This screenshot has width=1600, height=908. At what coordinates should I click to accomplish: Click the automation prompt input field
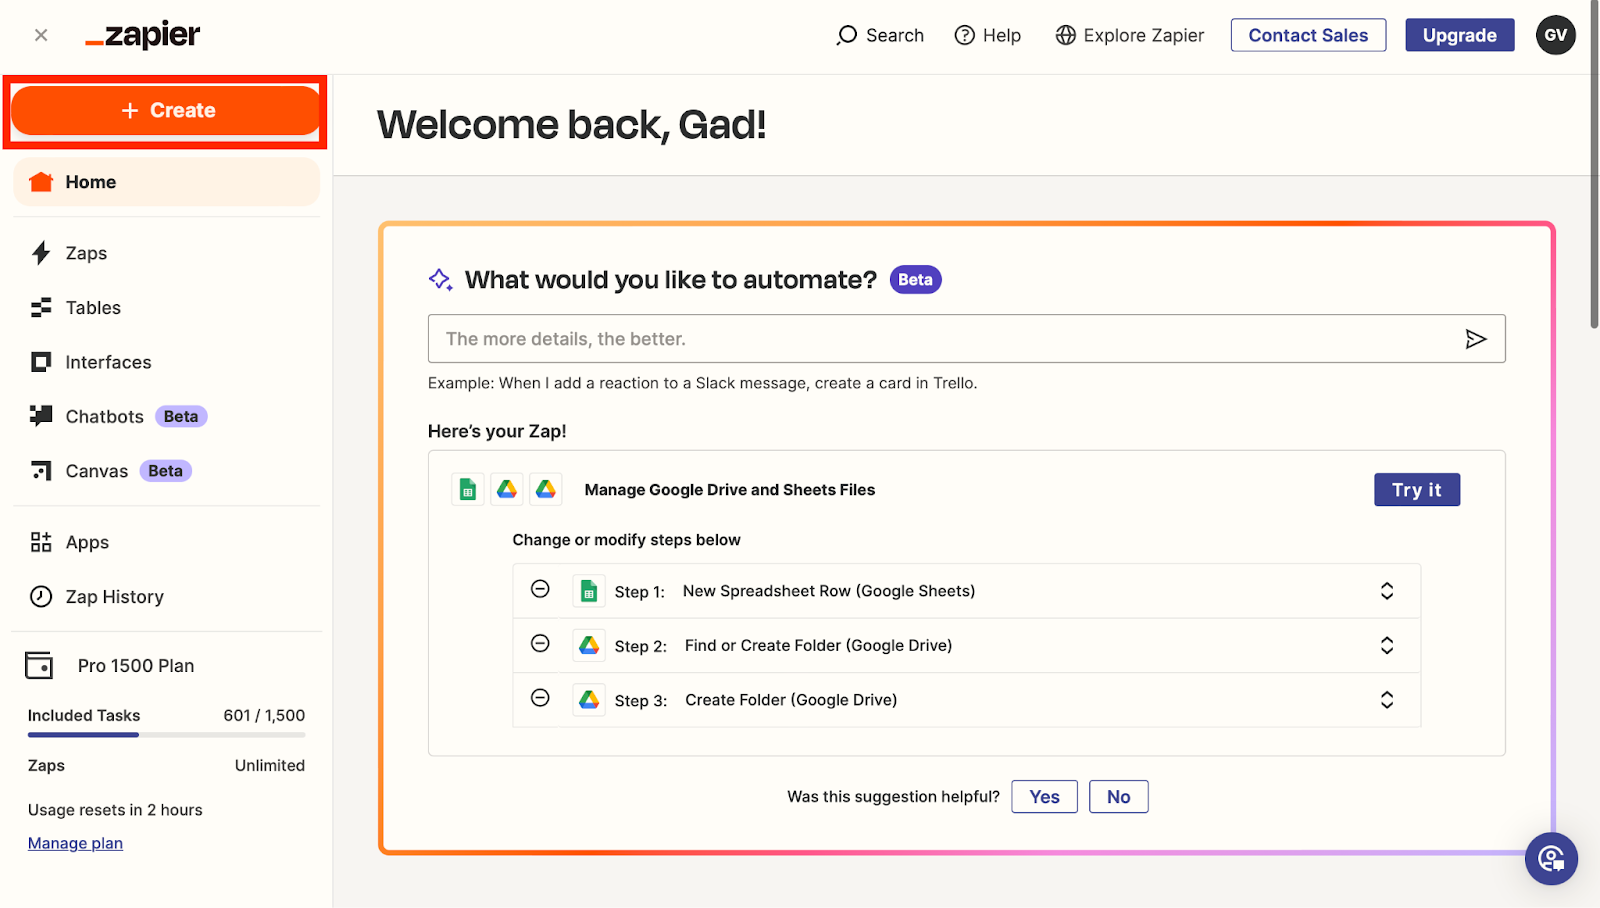[x=966, y=339]
